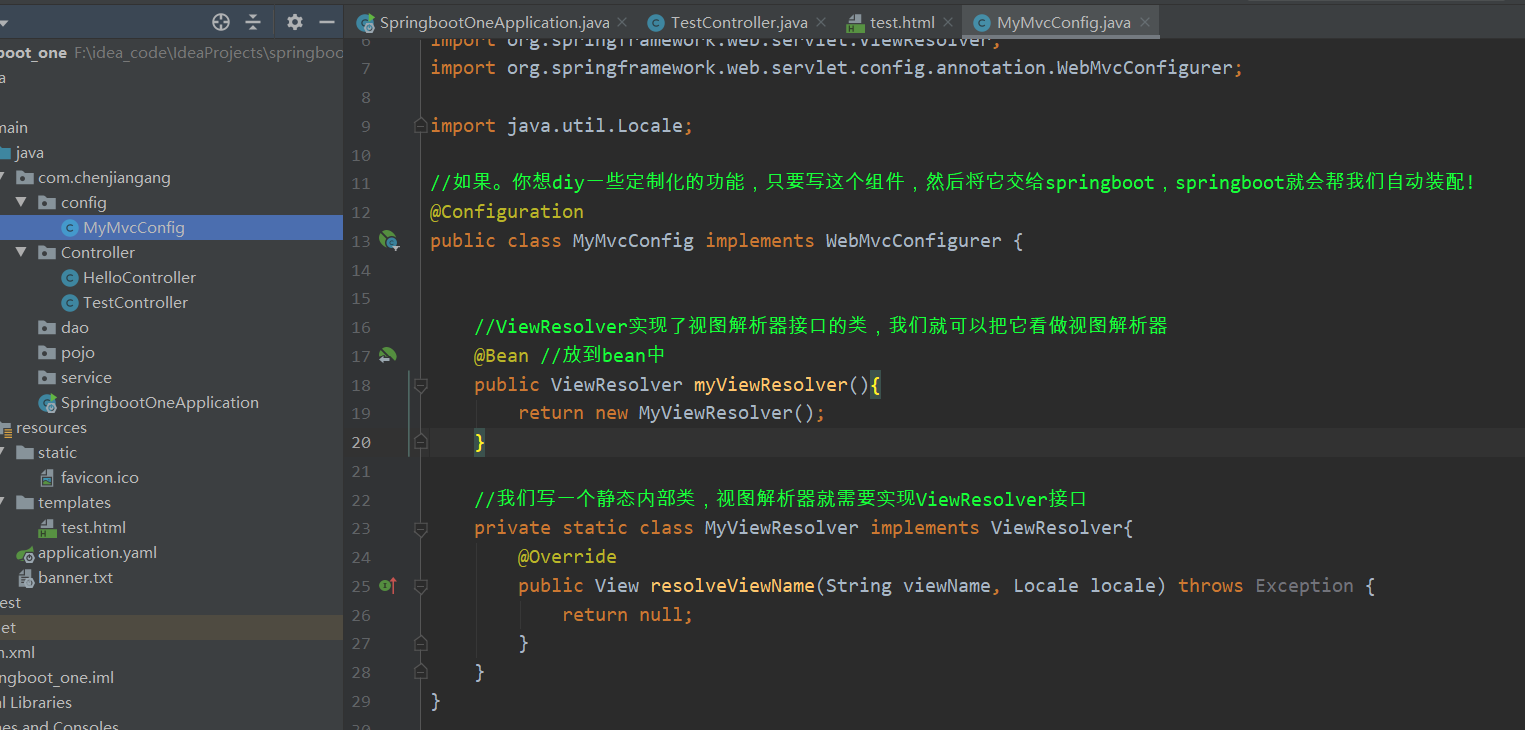Open project panel settings gear
The image size is (1525, 730).
[x=294, y=21]
